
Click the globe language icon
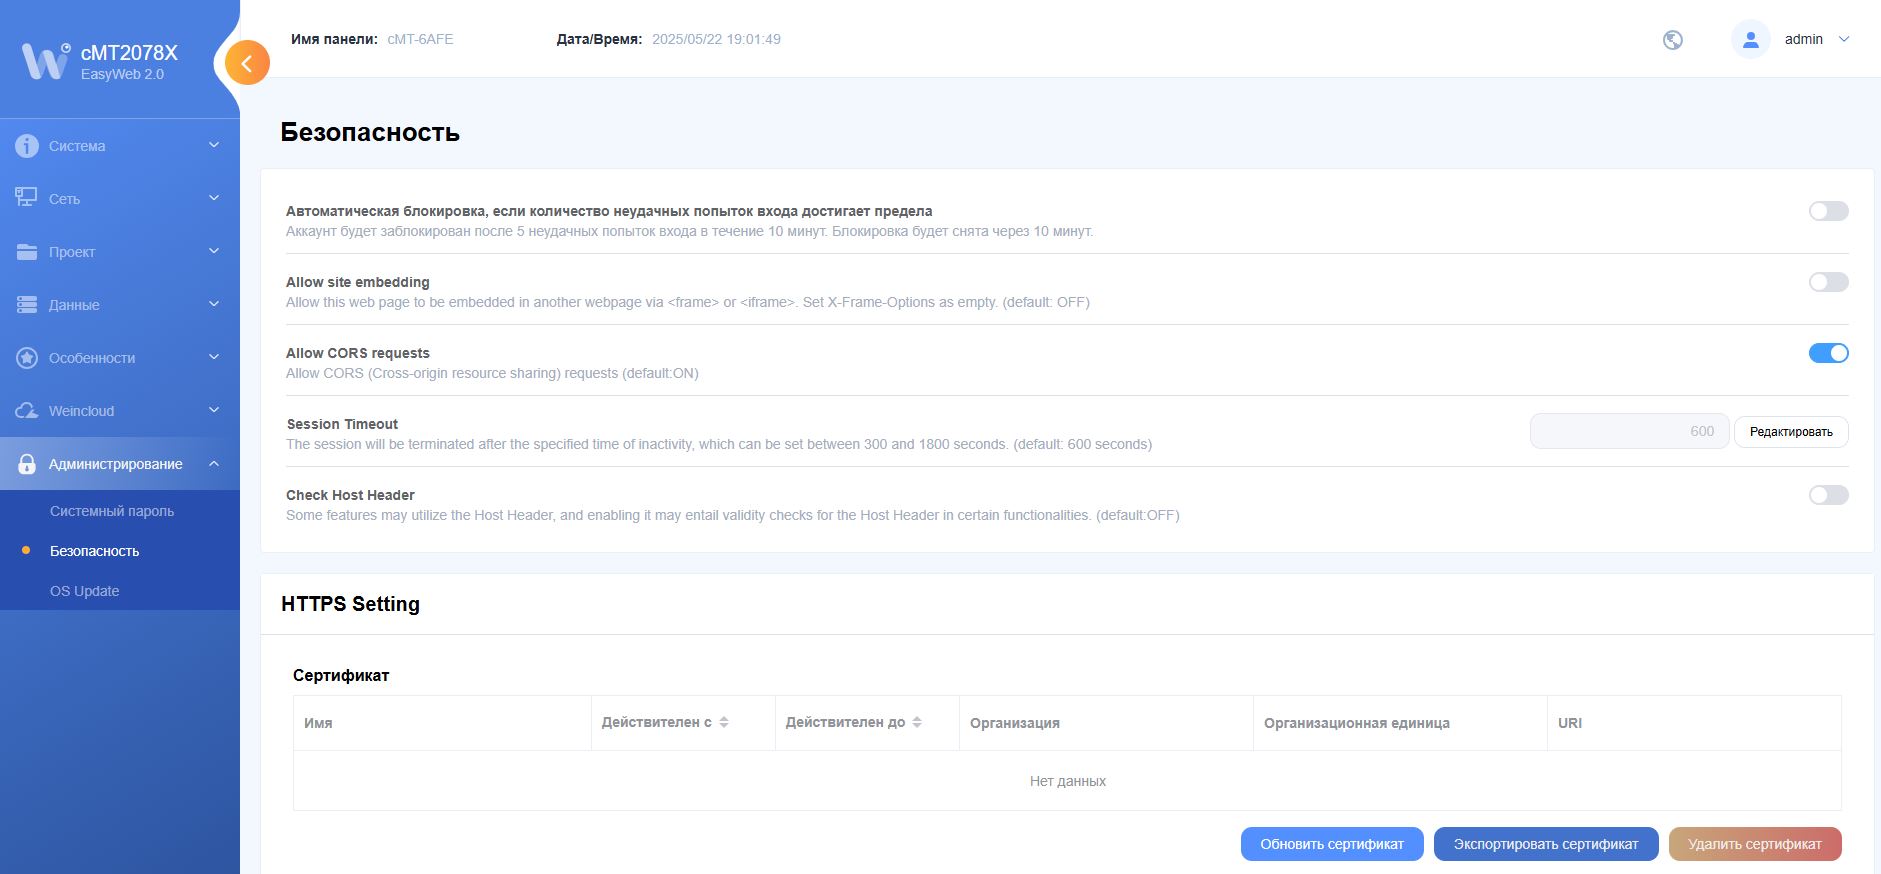[1672, 40]
